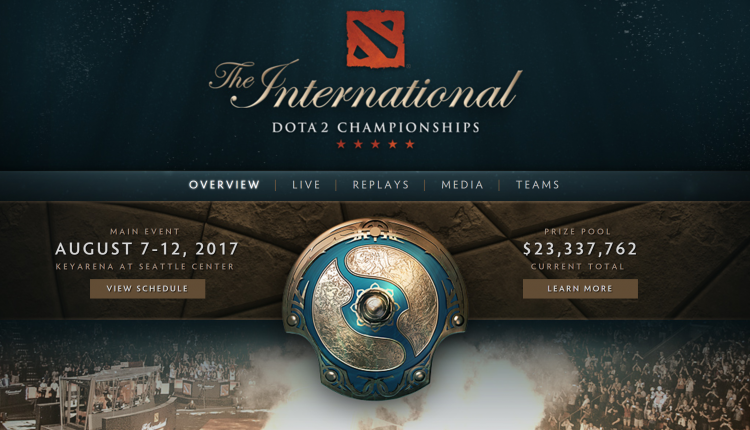Click the August 7-12, 2017 date text
The height and width of the screenshot is (430, 750).
click(147, 249)
